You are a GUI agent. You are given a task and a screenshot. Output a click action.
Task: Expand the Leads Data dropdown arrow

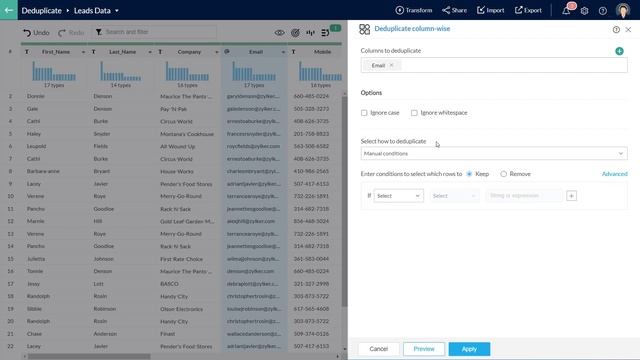117,11
